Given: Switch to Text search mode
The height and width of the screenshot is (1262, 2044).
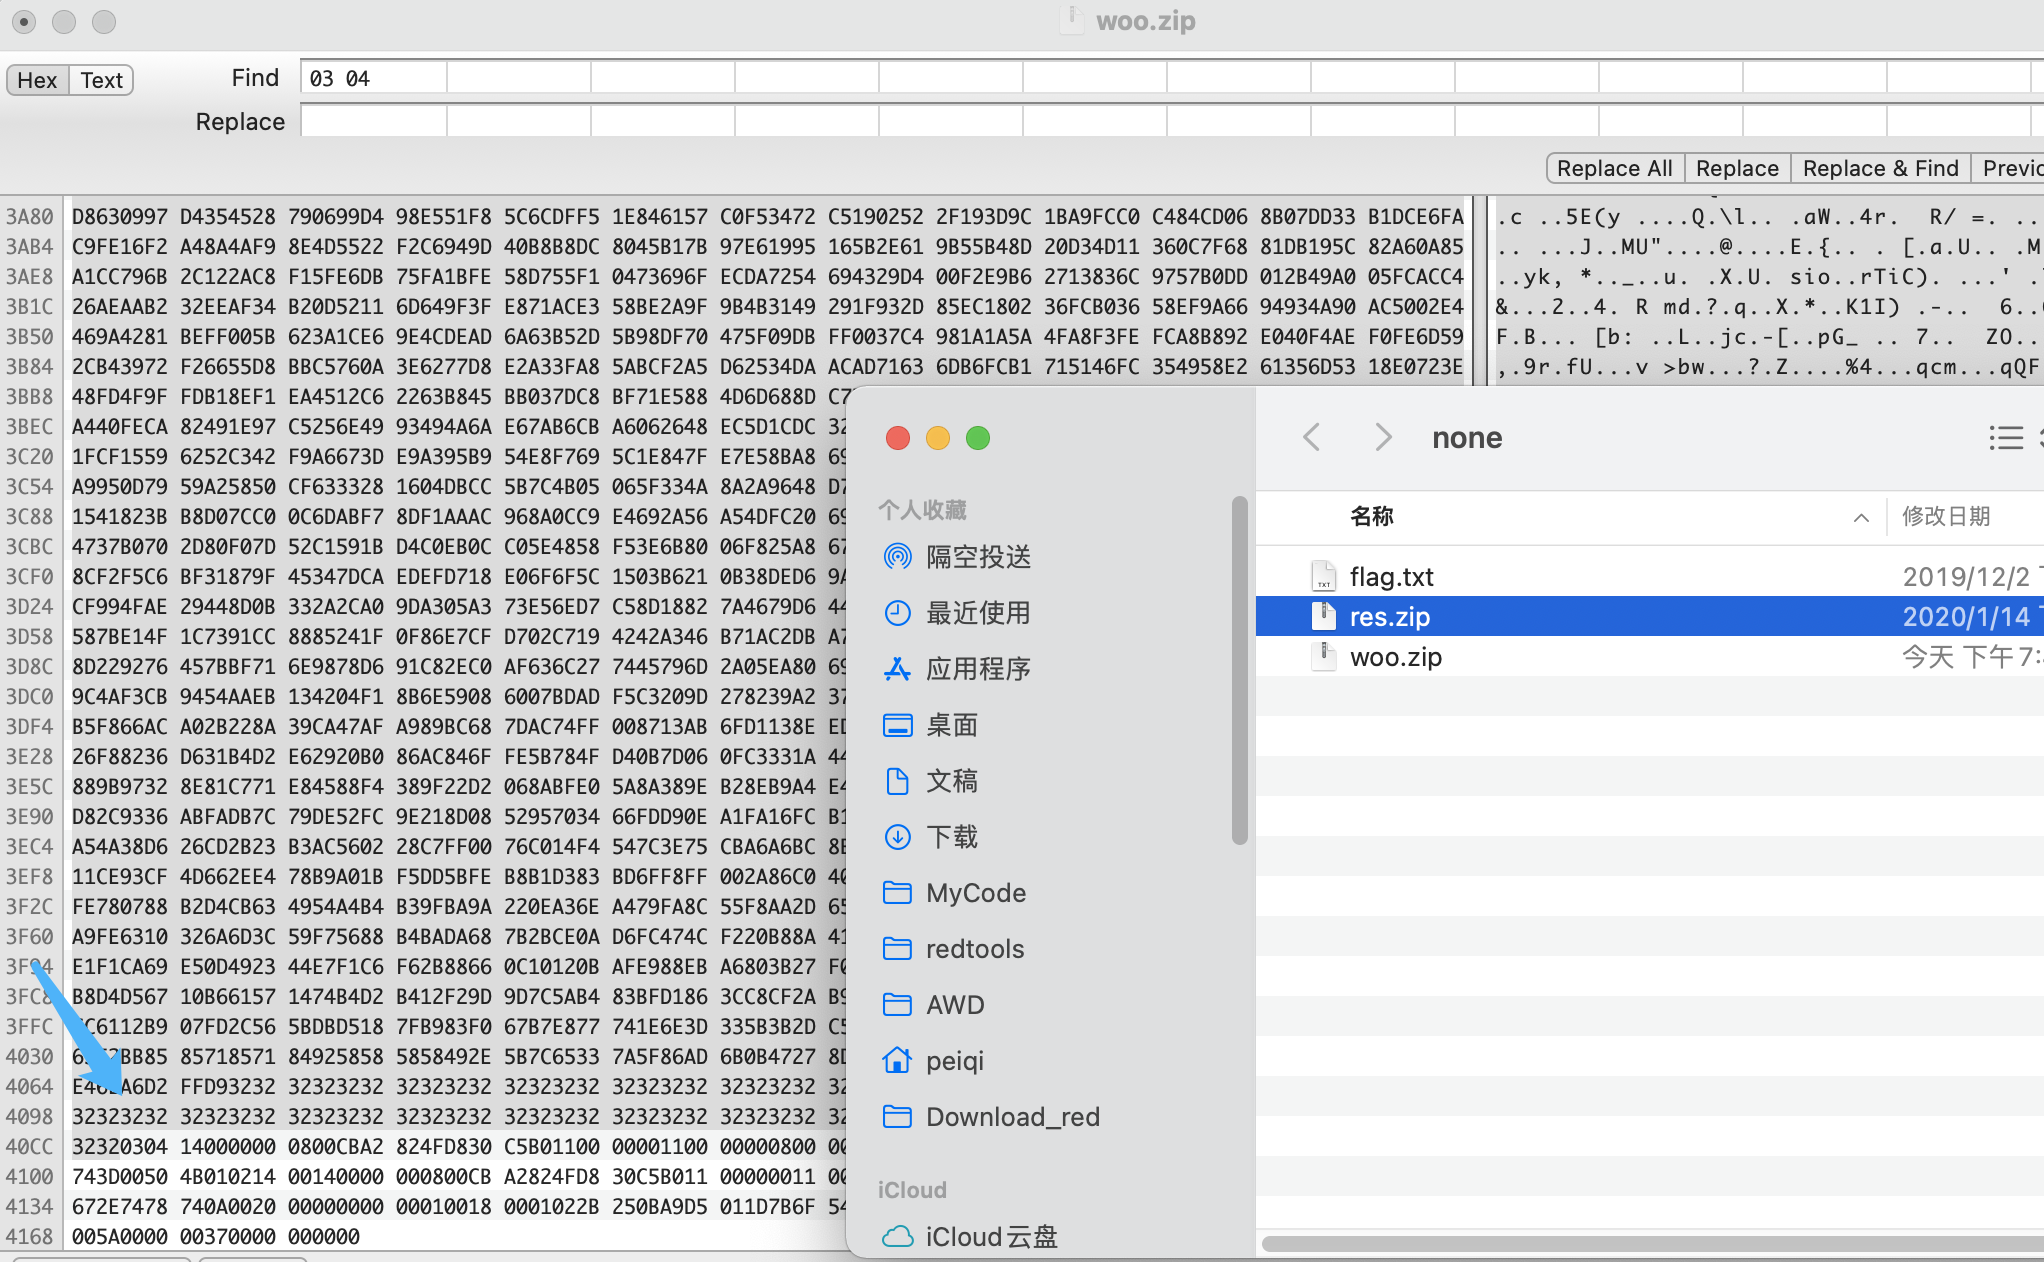Looking at the screenshot, I should (101, 80).
